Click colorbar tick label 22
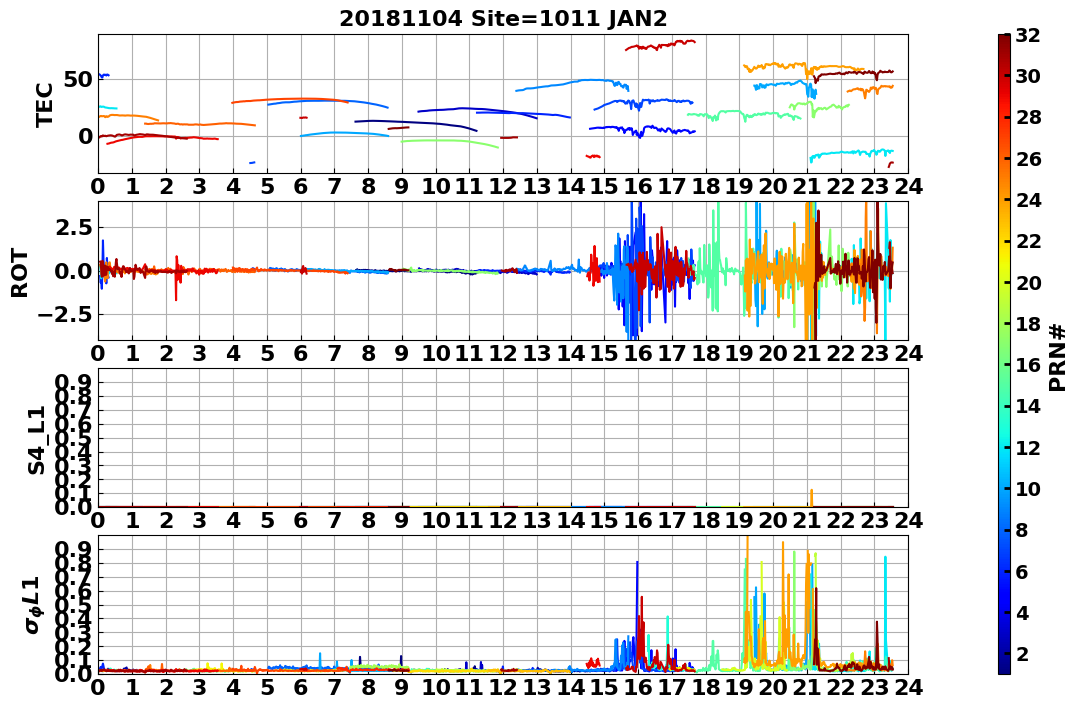The image size is (1077, 709). click(1028, 241)
